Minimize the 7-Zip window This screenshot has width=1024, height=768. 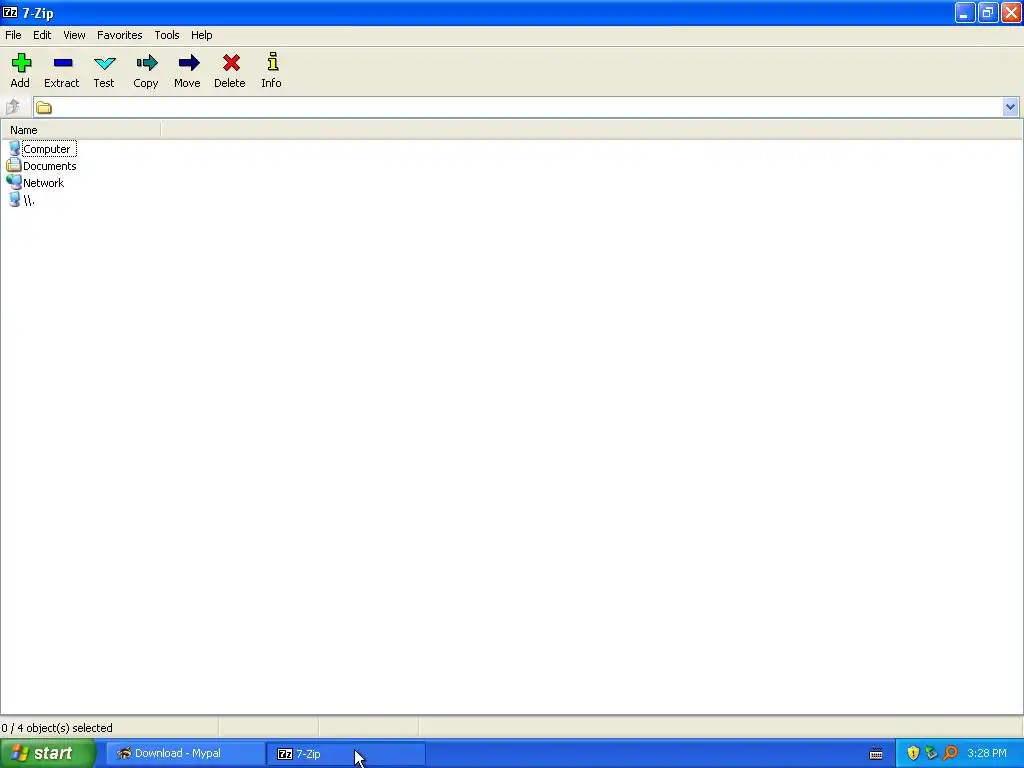(x=965, y=13)
